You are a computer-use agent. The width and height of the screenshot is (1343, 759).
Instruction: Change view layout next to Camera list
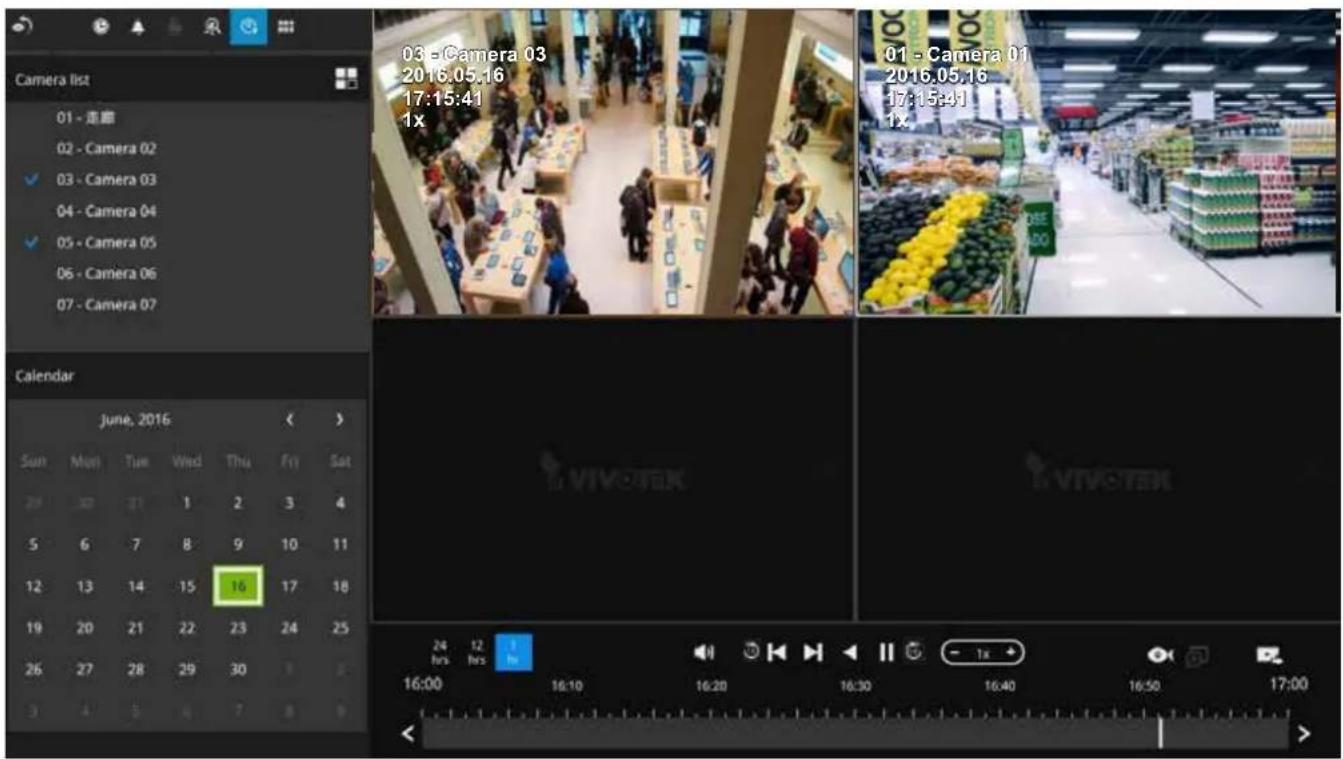[x=345, y=80]
